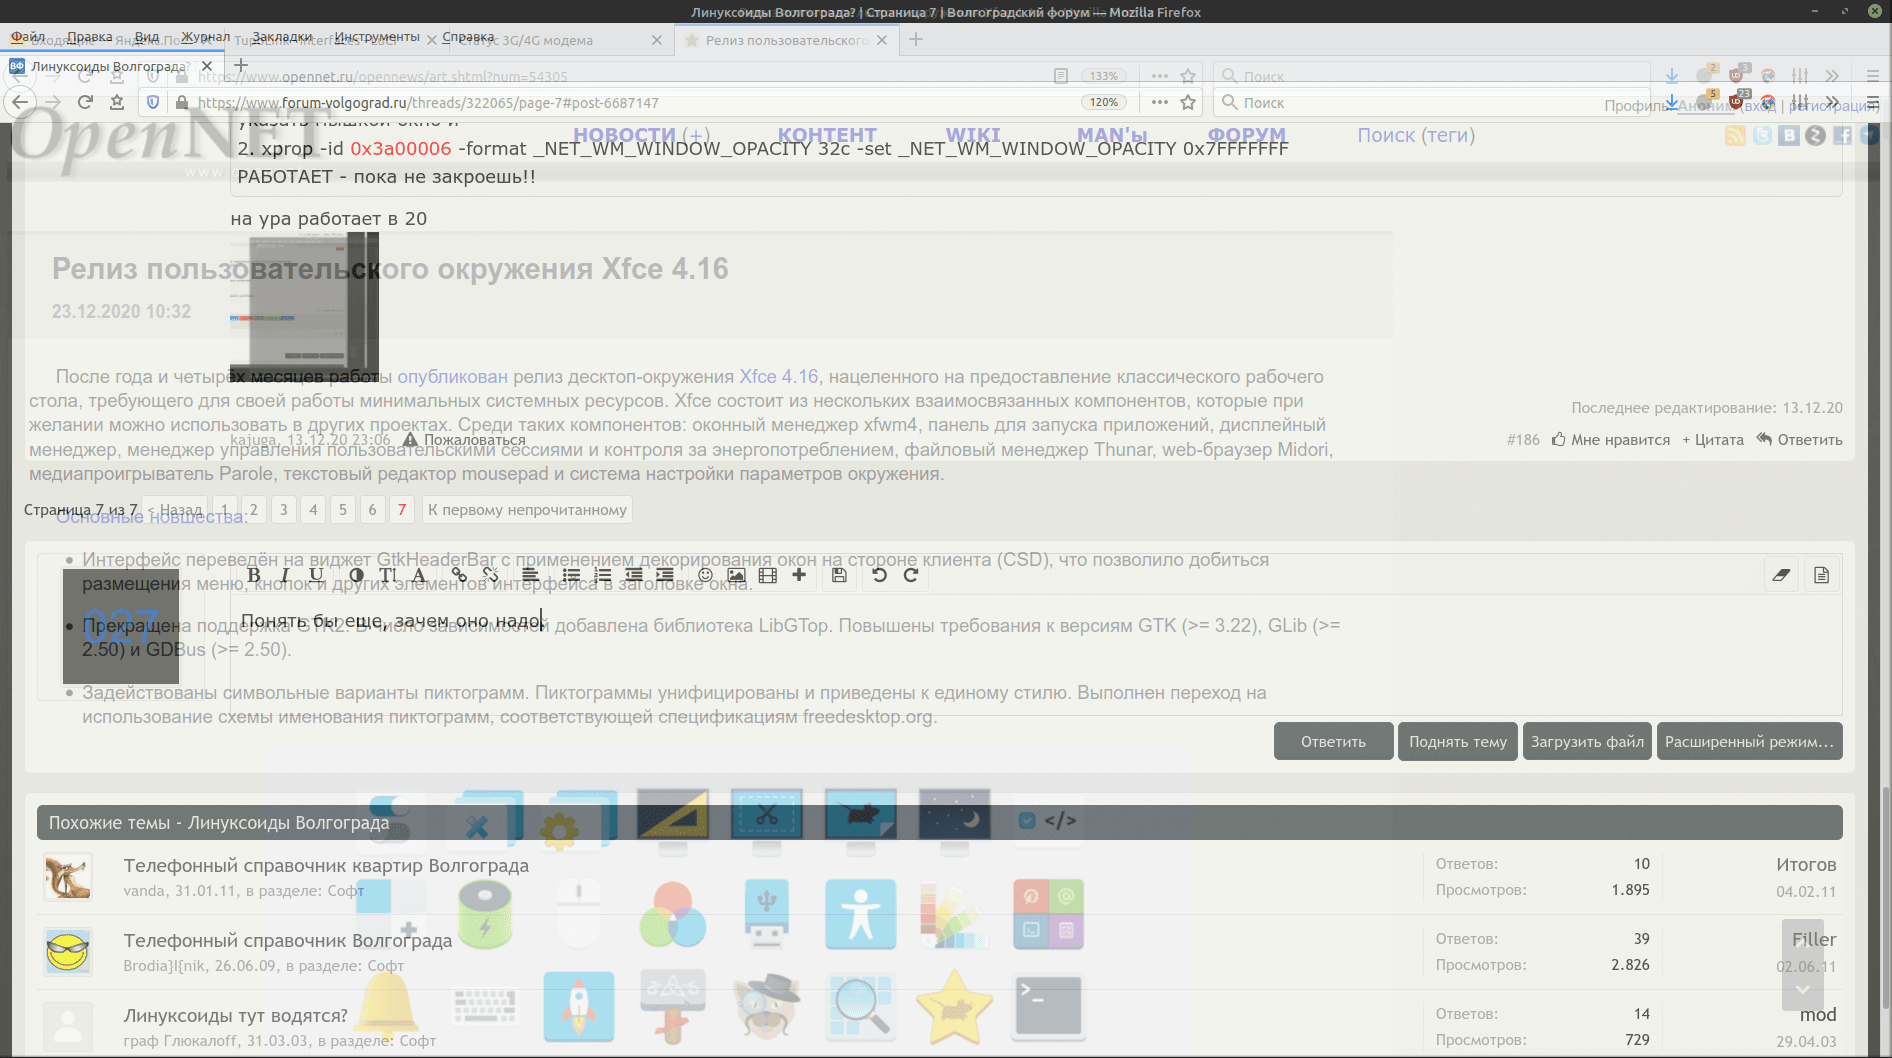Switch to the Линуксоиды Волгограда browser tab
Viewport: 1892px width, 1058px height.
point(108,66)
